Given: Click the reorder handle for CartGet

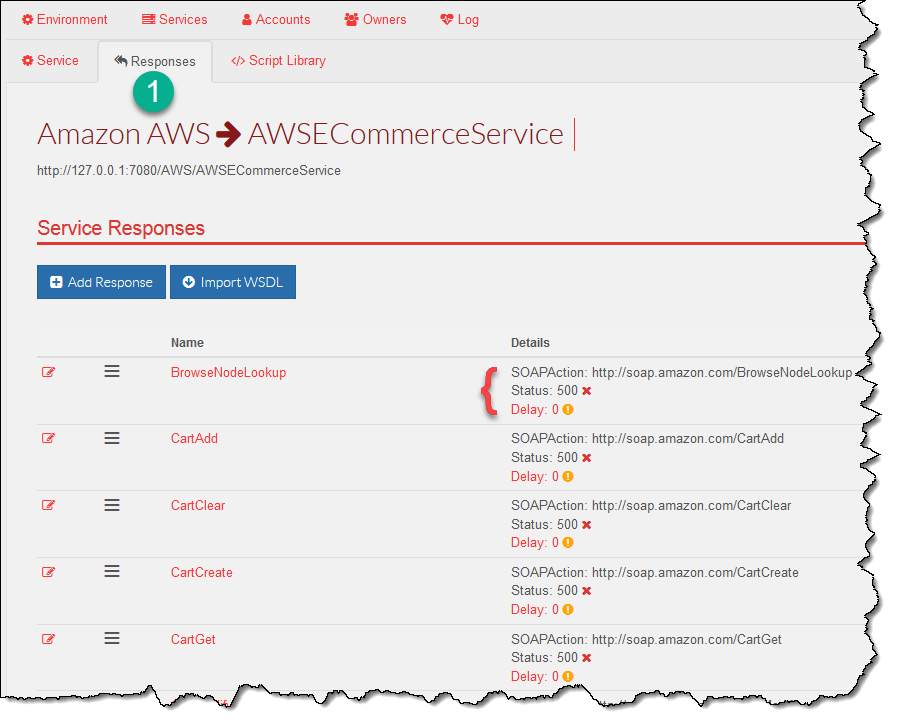Looking at the screenshot, I should [x=112, y=638].
